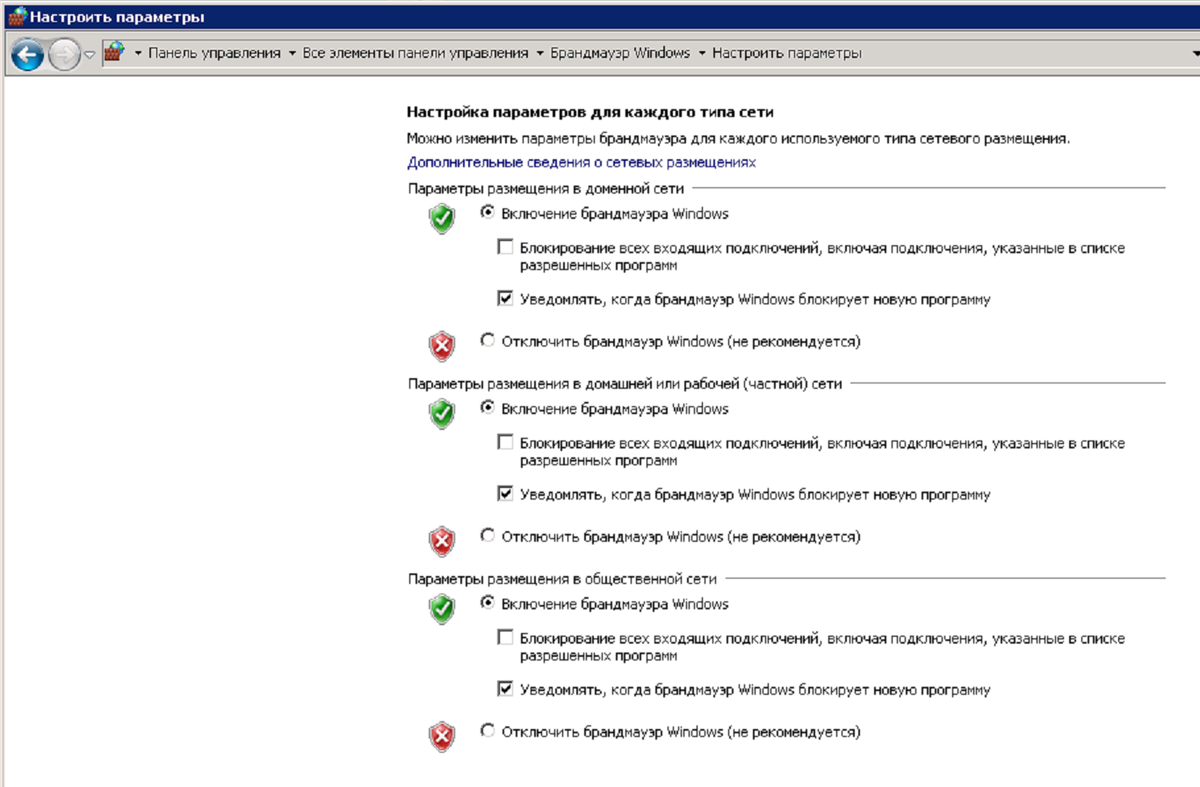Open the dropdown at the address bar's right end

click(1194, 53)
